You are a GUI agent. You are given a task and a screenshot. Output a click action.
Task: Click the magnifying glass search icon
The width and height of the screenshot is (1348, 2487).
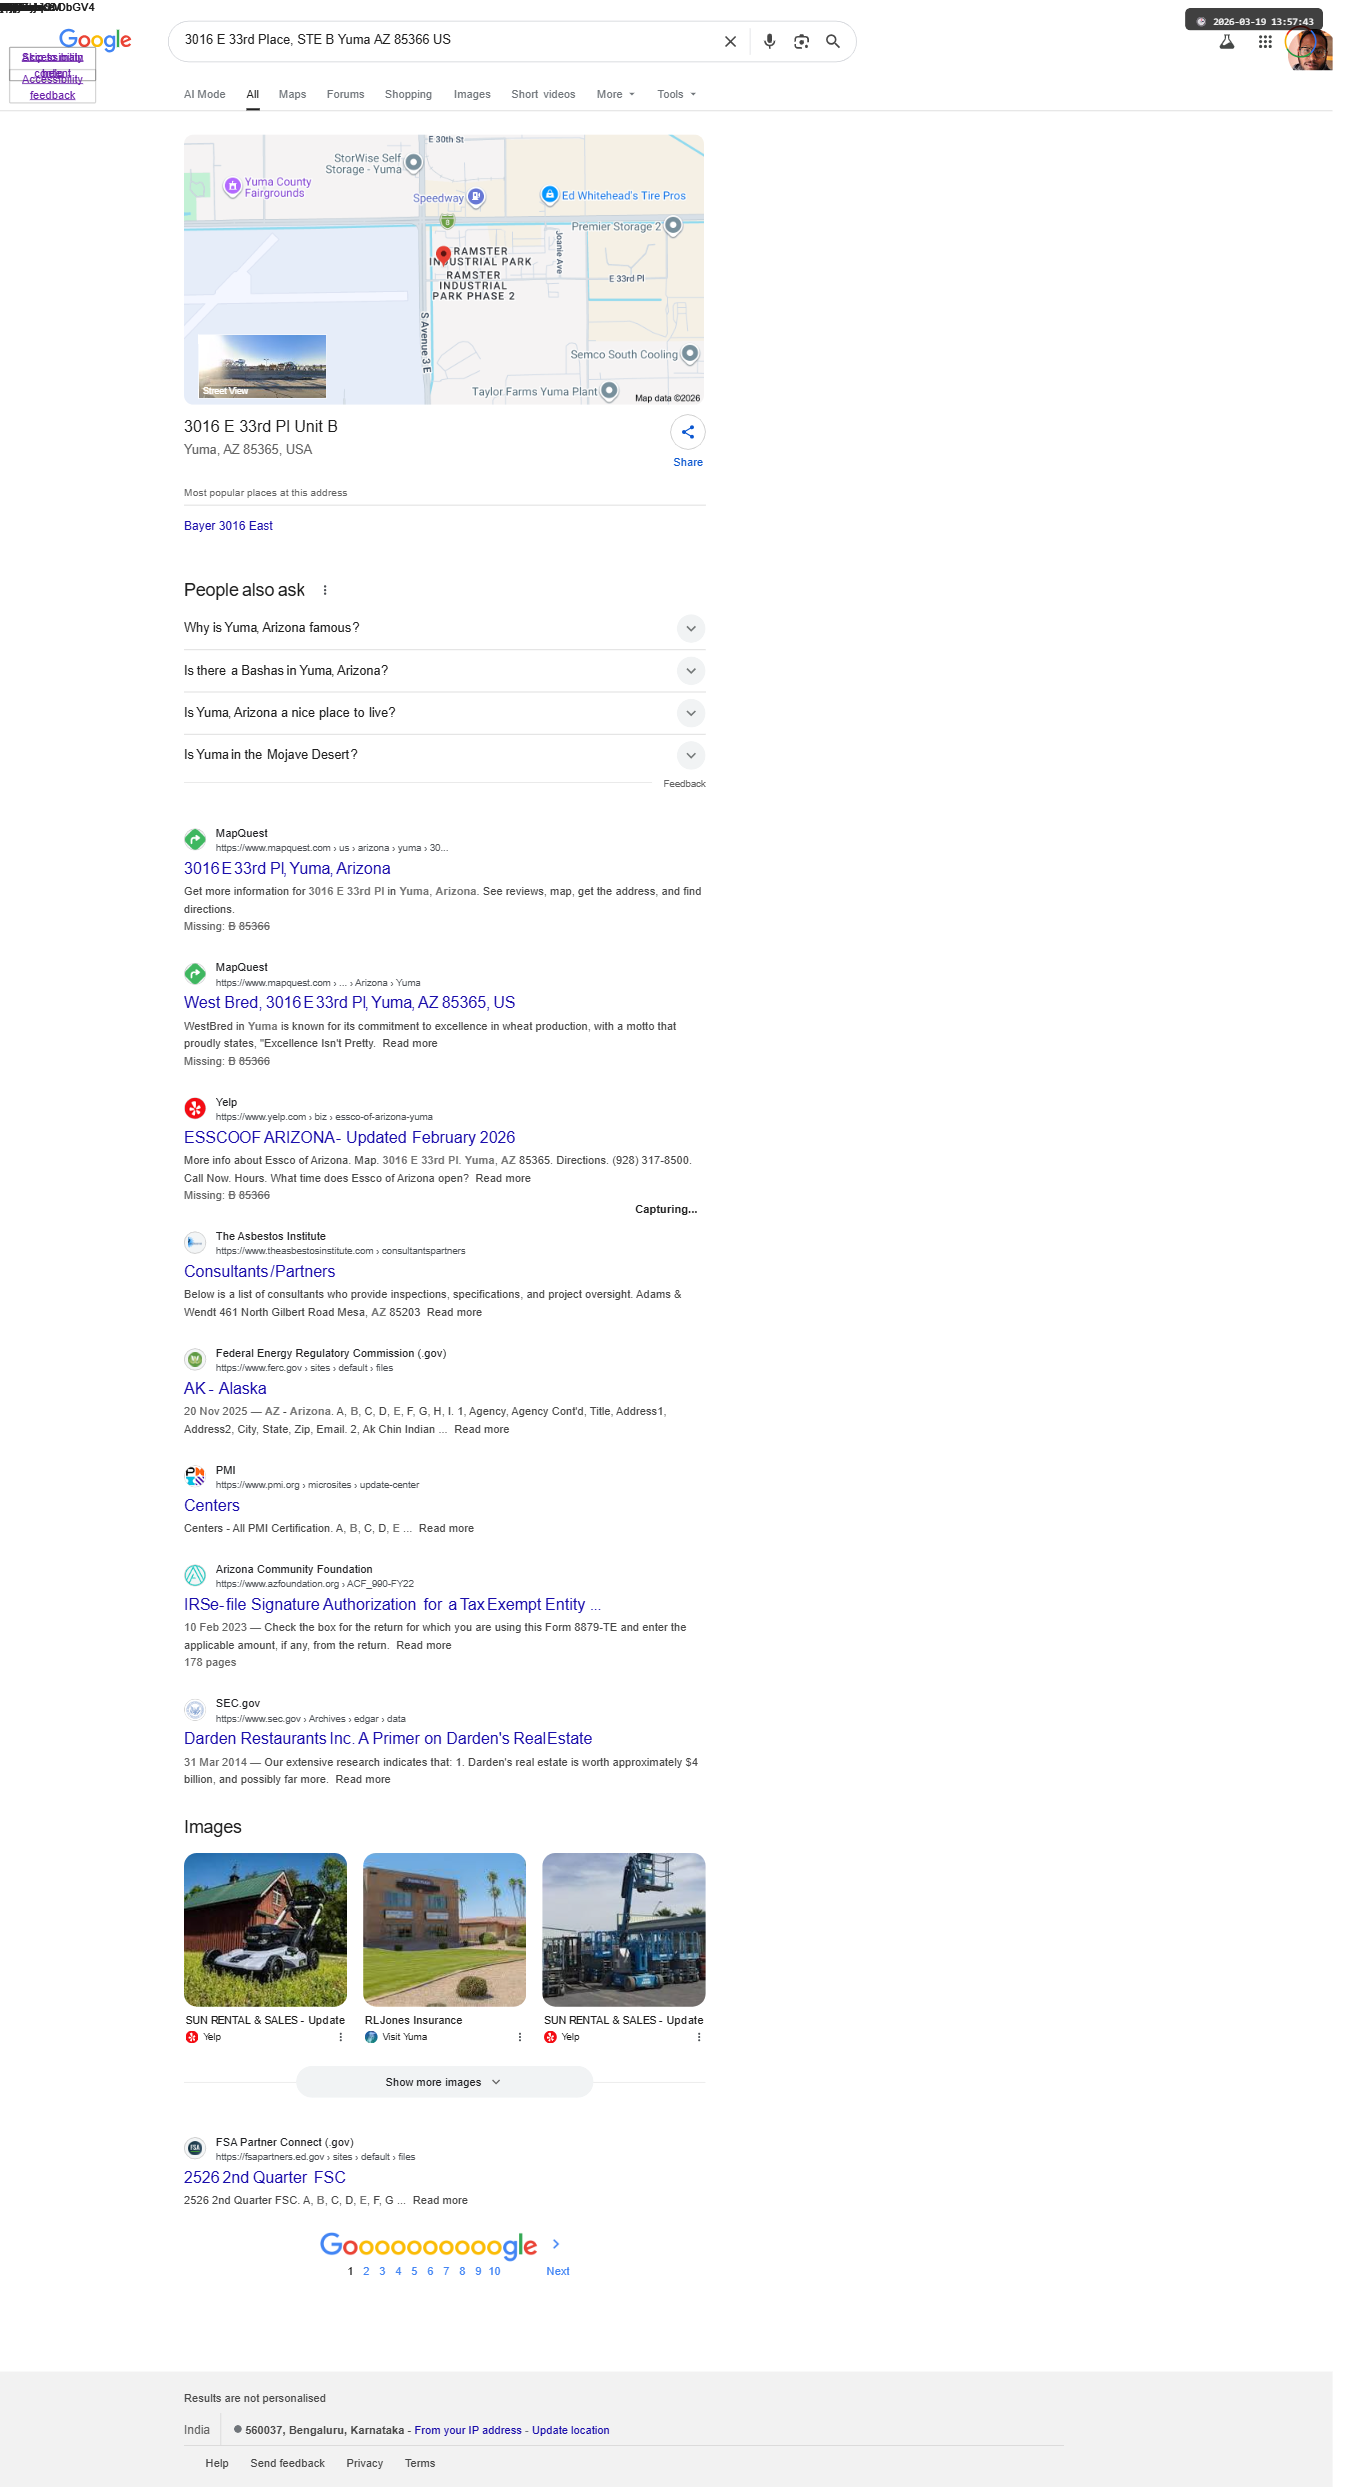coord(833,42)
